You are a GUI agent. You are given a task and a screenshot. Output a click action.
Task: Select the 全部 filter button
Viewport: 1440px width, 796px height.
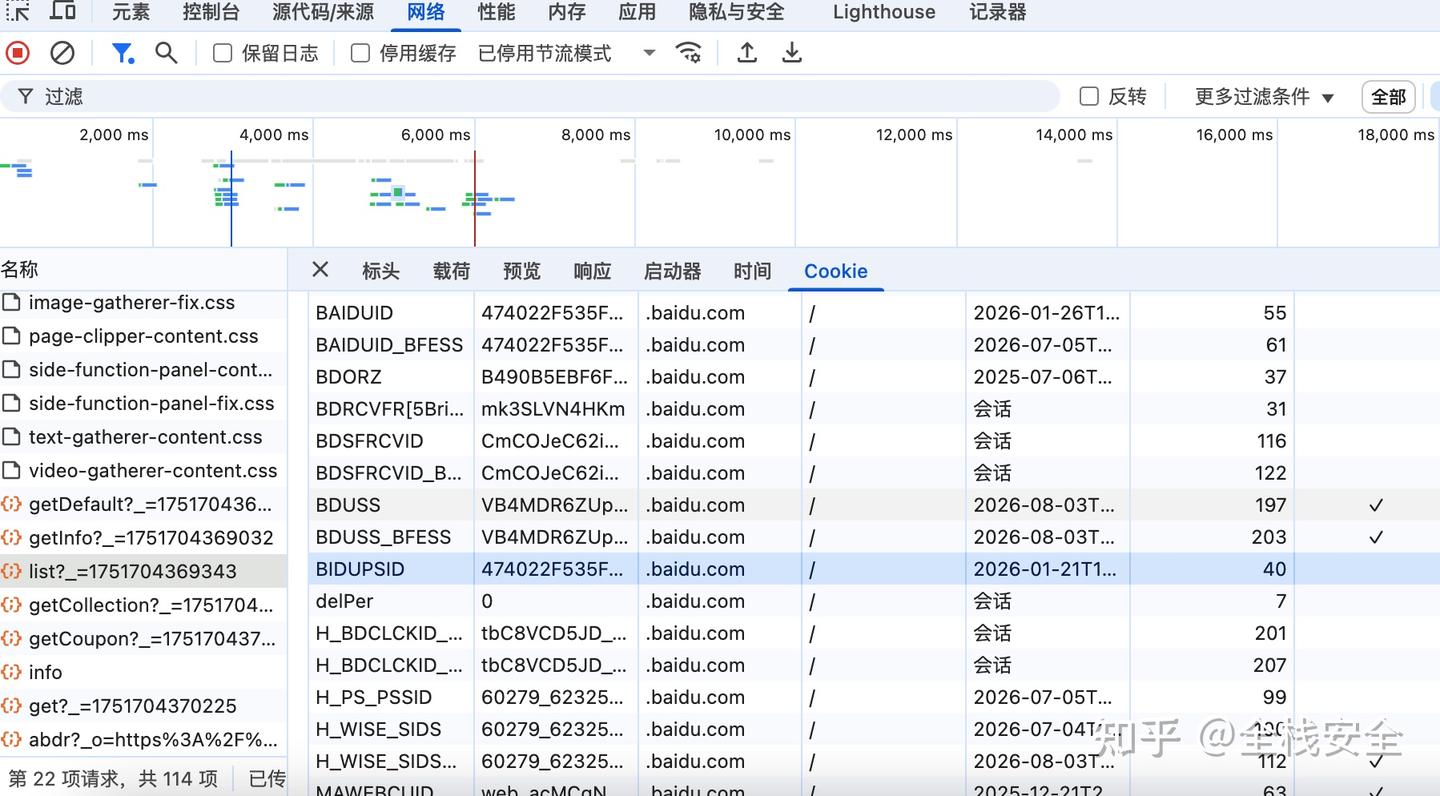1388,96
